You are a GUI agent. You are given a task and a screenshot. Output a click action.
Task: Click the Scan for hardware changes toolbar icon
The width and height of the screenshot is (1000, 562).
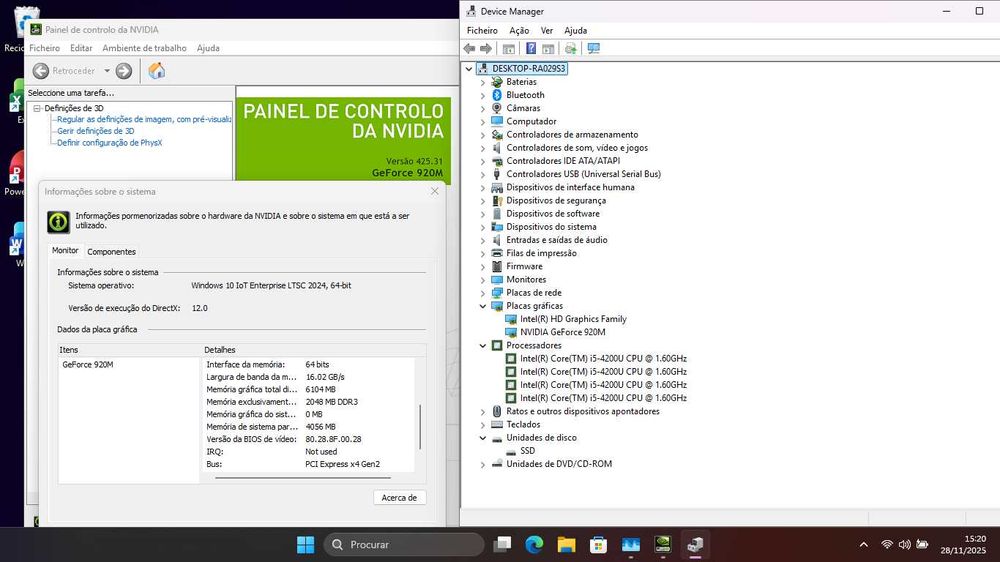pos(571,48)
